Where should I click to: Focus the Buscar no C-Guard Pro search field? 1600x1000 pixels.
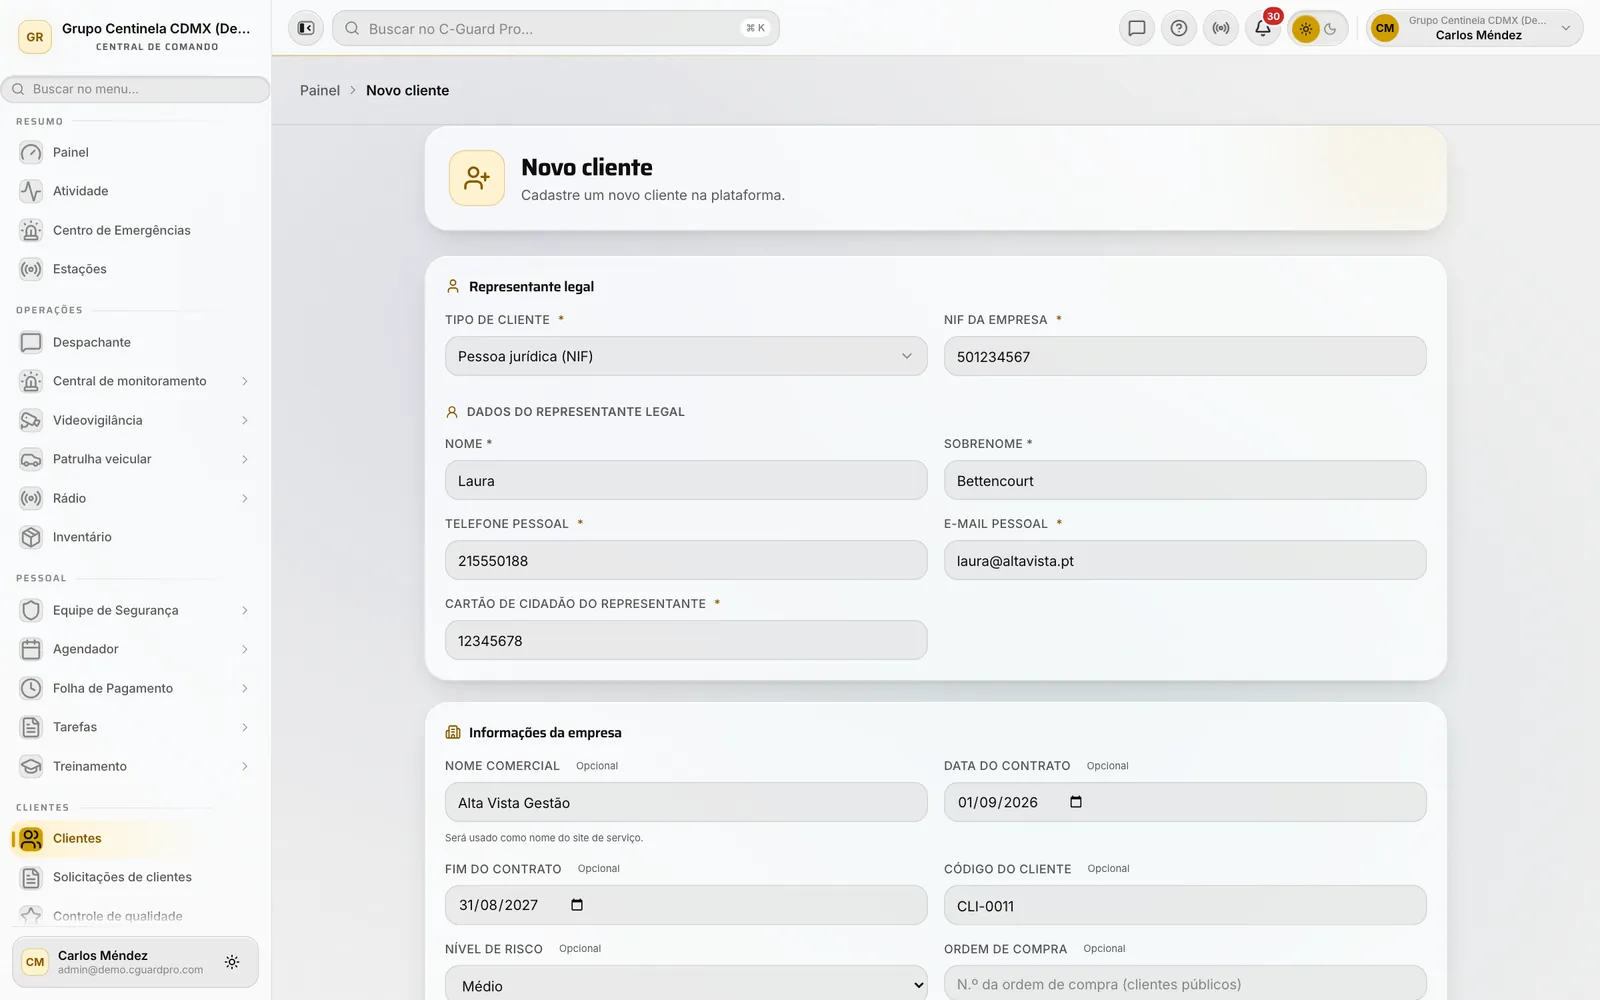click(x=556, y=28)
